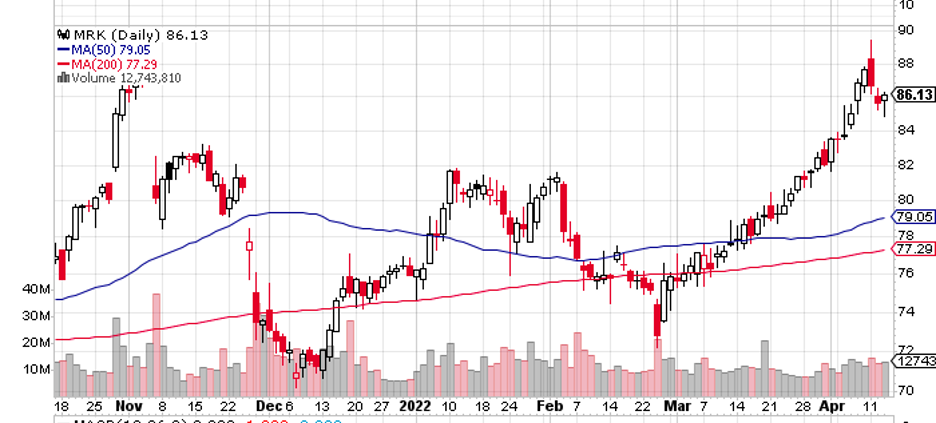Select the 2022 label on date axis
The height and width of the screenshot is (423, 936).
pos(413,408)
